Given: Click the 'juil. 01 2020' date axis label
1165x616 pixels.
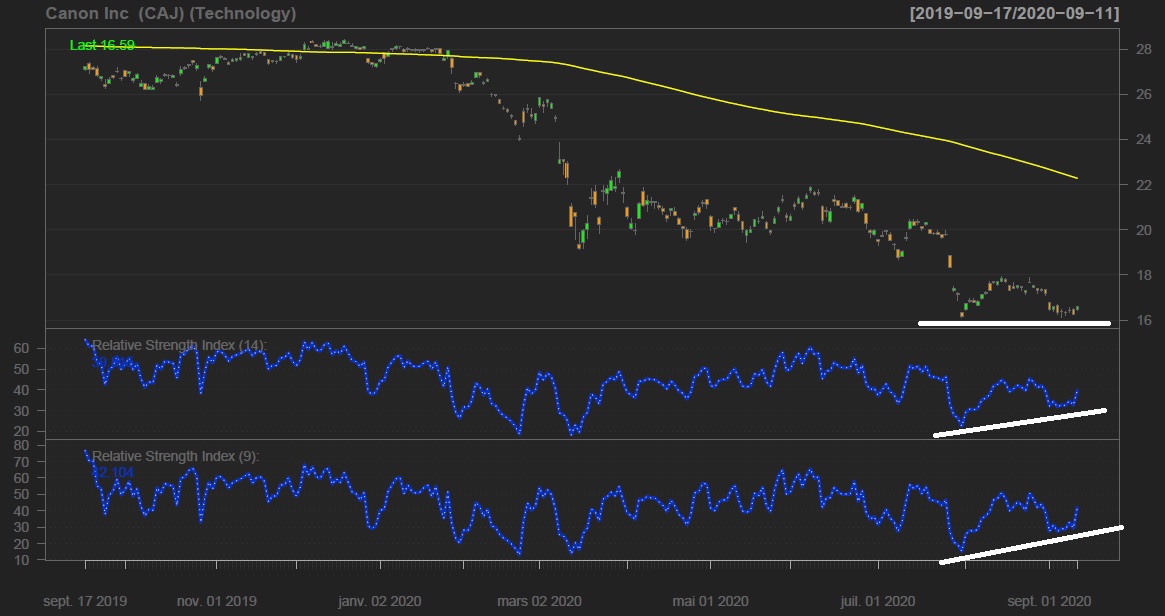Looking at the screenshot, I should pyautogui.click(x=877, y=601).
